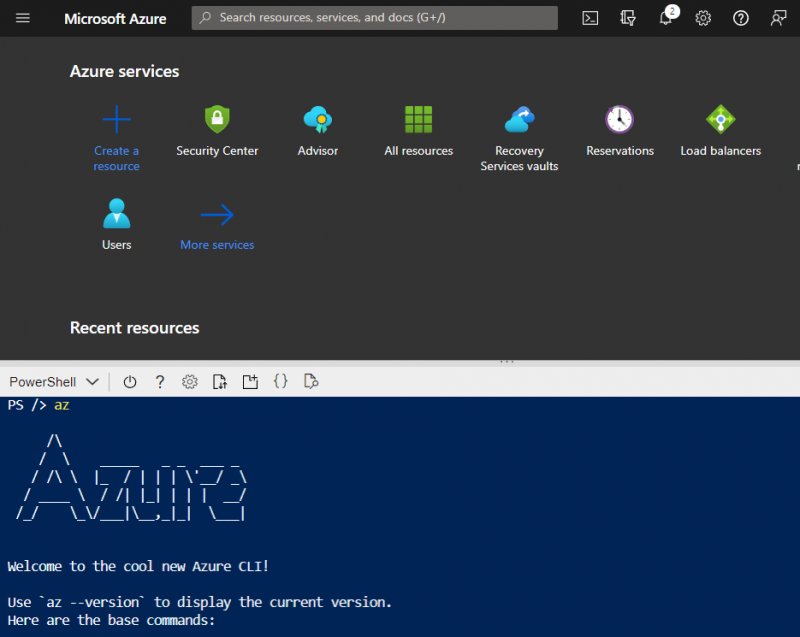Expand the PowerShell shell type dropdown
Screen dimensions: 800x637
click(55, 381)
